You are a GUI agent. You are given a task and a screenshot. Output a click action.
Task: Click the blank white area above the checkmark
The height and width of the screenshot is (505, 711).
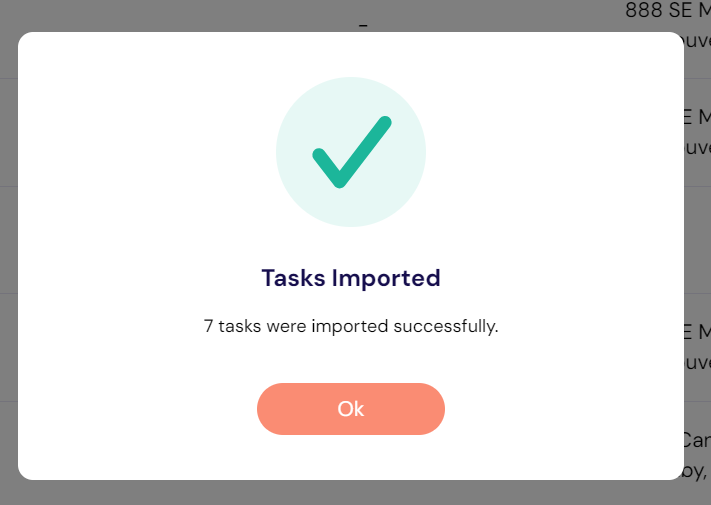point(351,53)
